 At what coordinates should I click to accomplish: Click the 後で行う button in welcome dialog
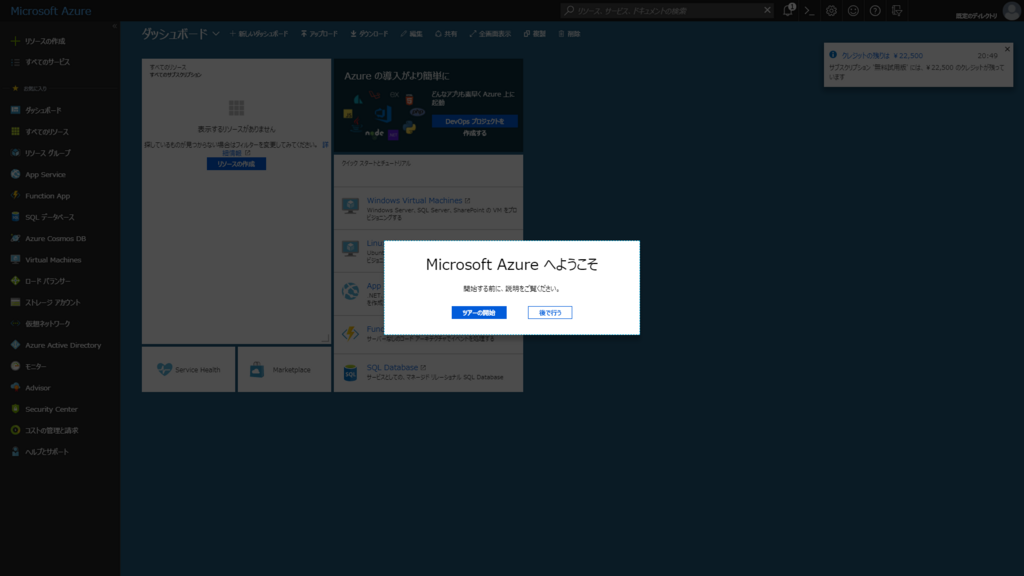click(x=550, y=313)
